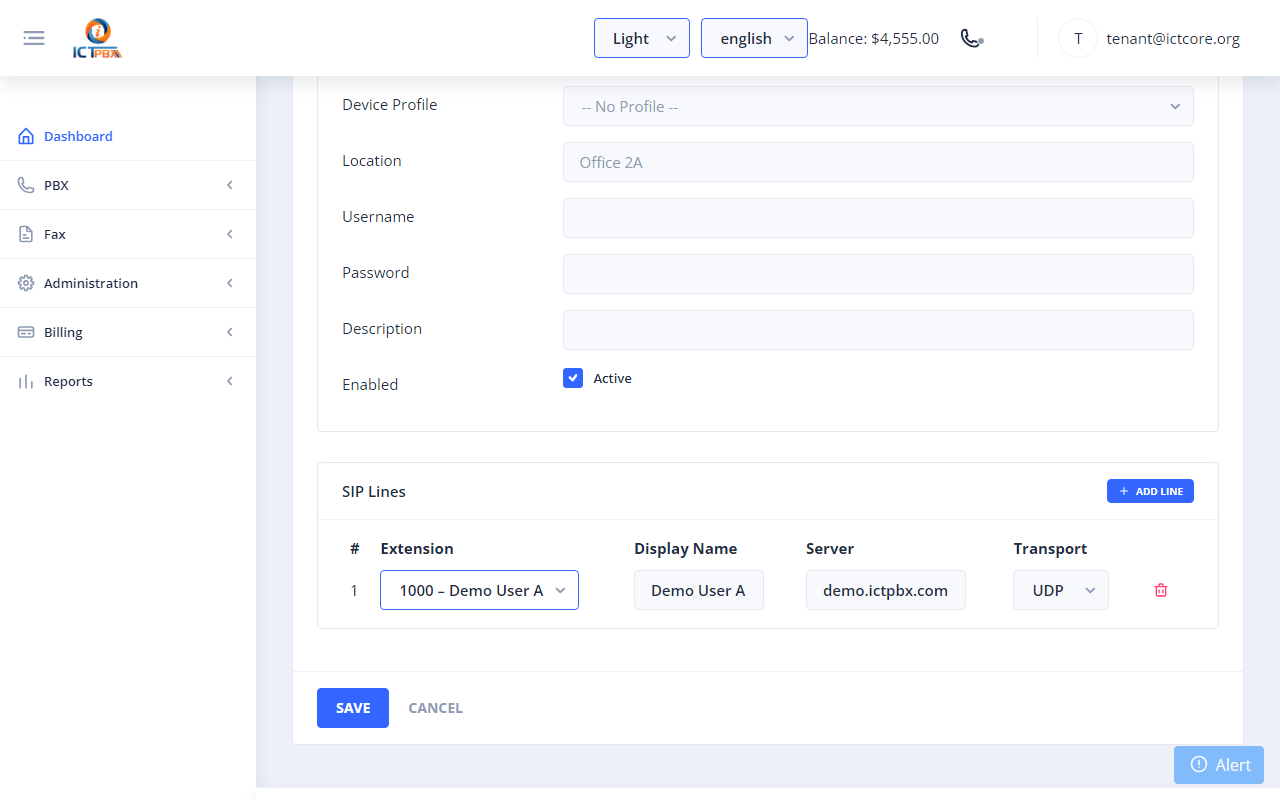Click the Device Profile label
The height and width of the screenshot is (800, 1280).
coord(389,104)
